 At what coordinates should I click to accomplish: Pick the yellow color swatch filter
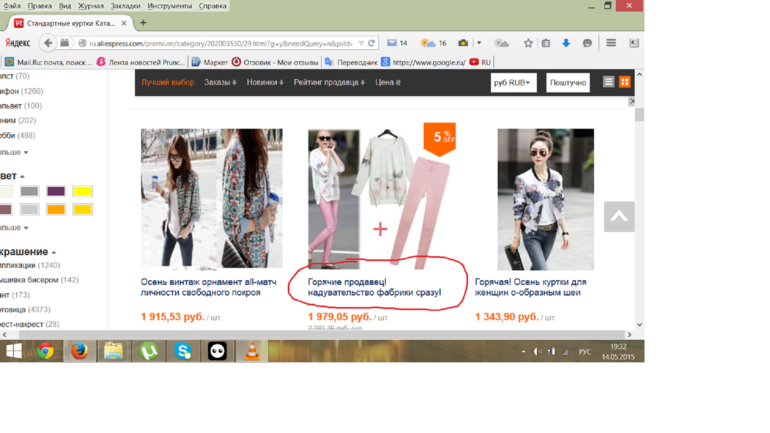tap(82, 191)
